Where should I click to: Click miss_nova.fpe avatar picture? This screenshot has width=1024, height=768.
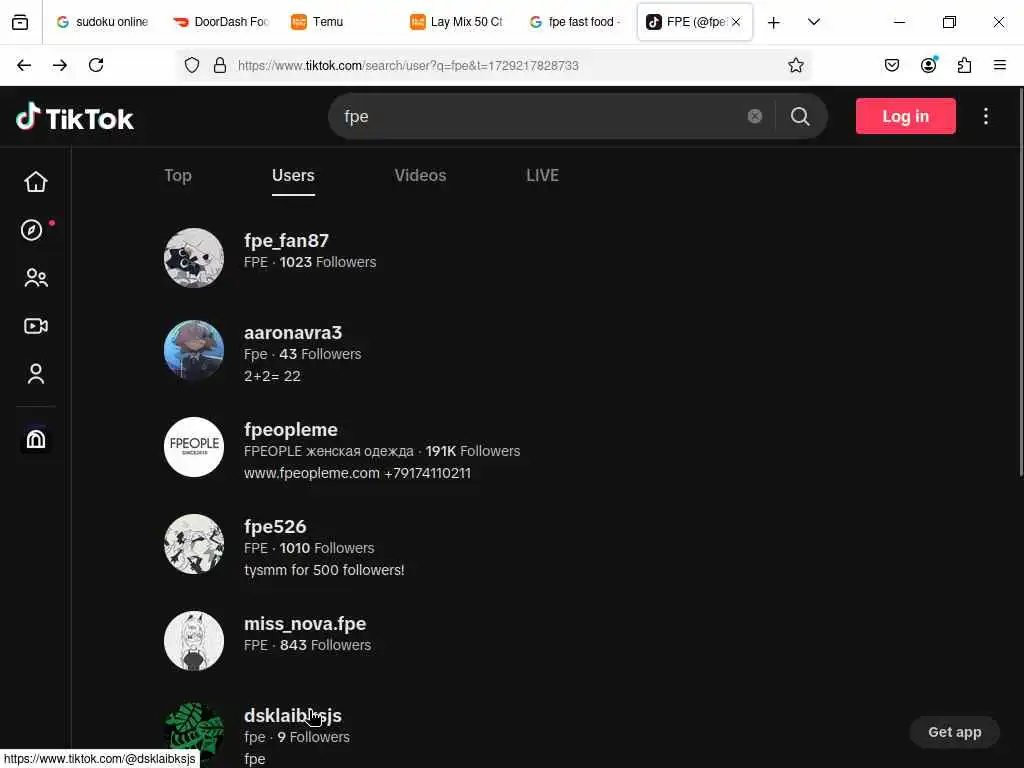(x=194, y=641)
